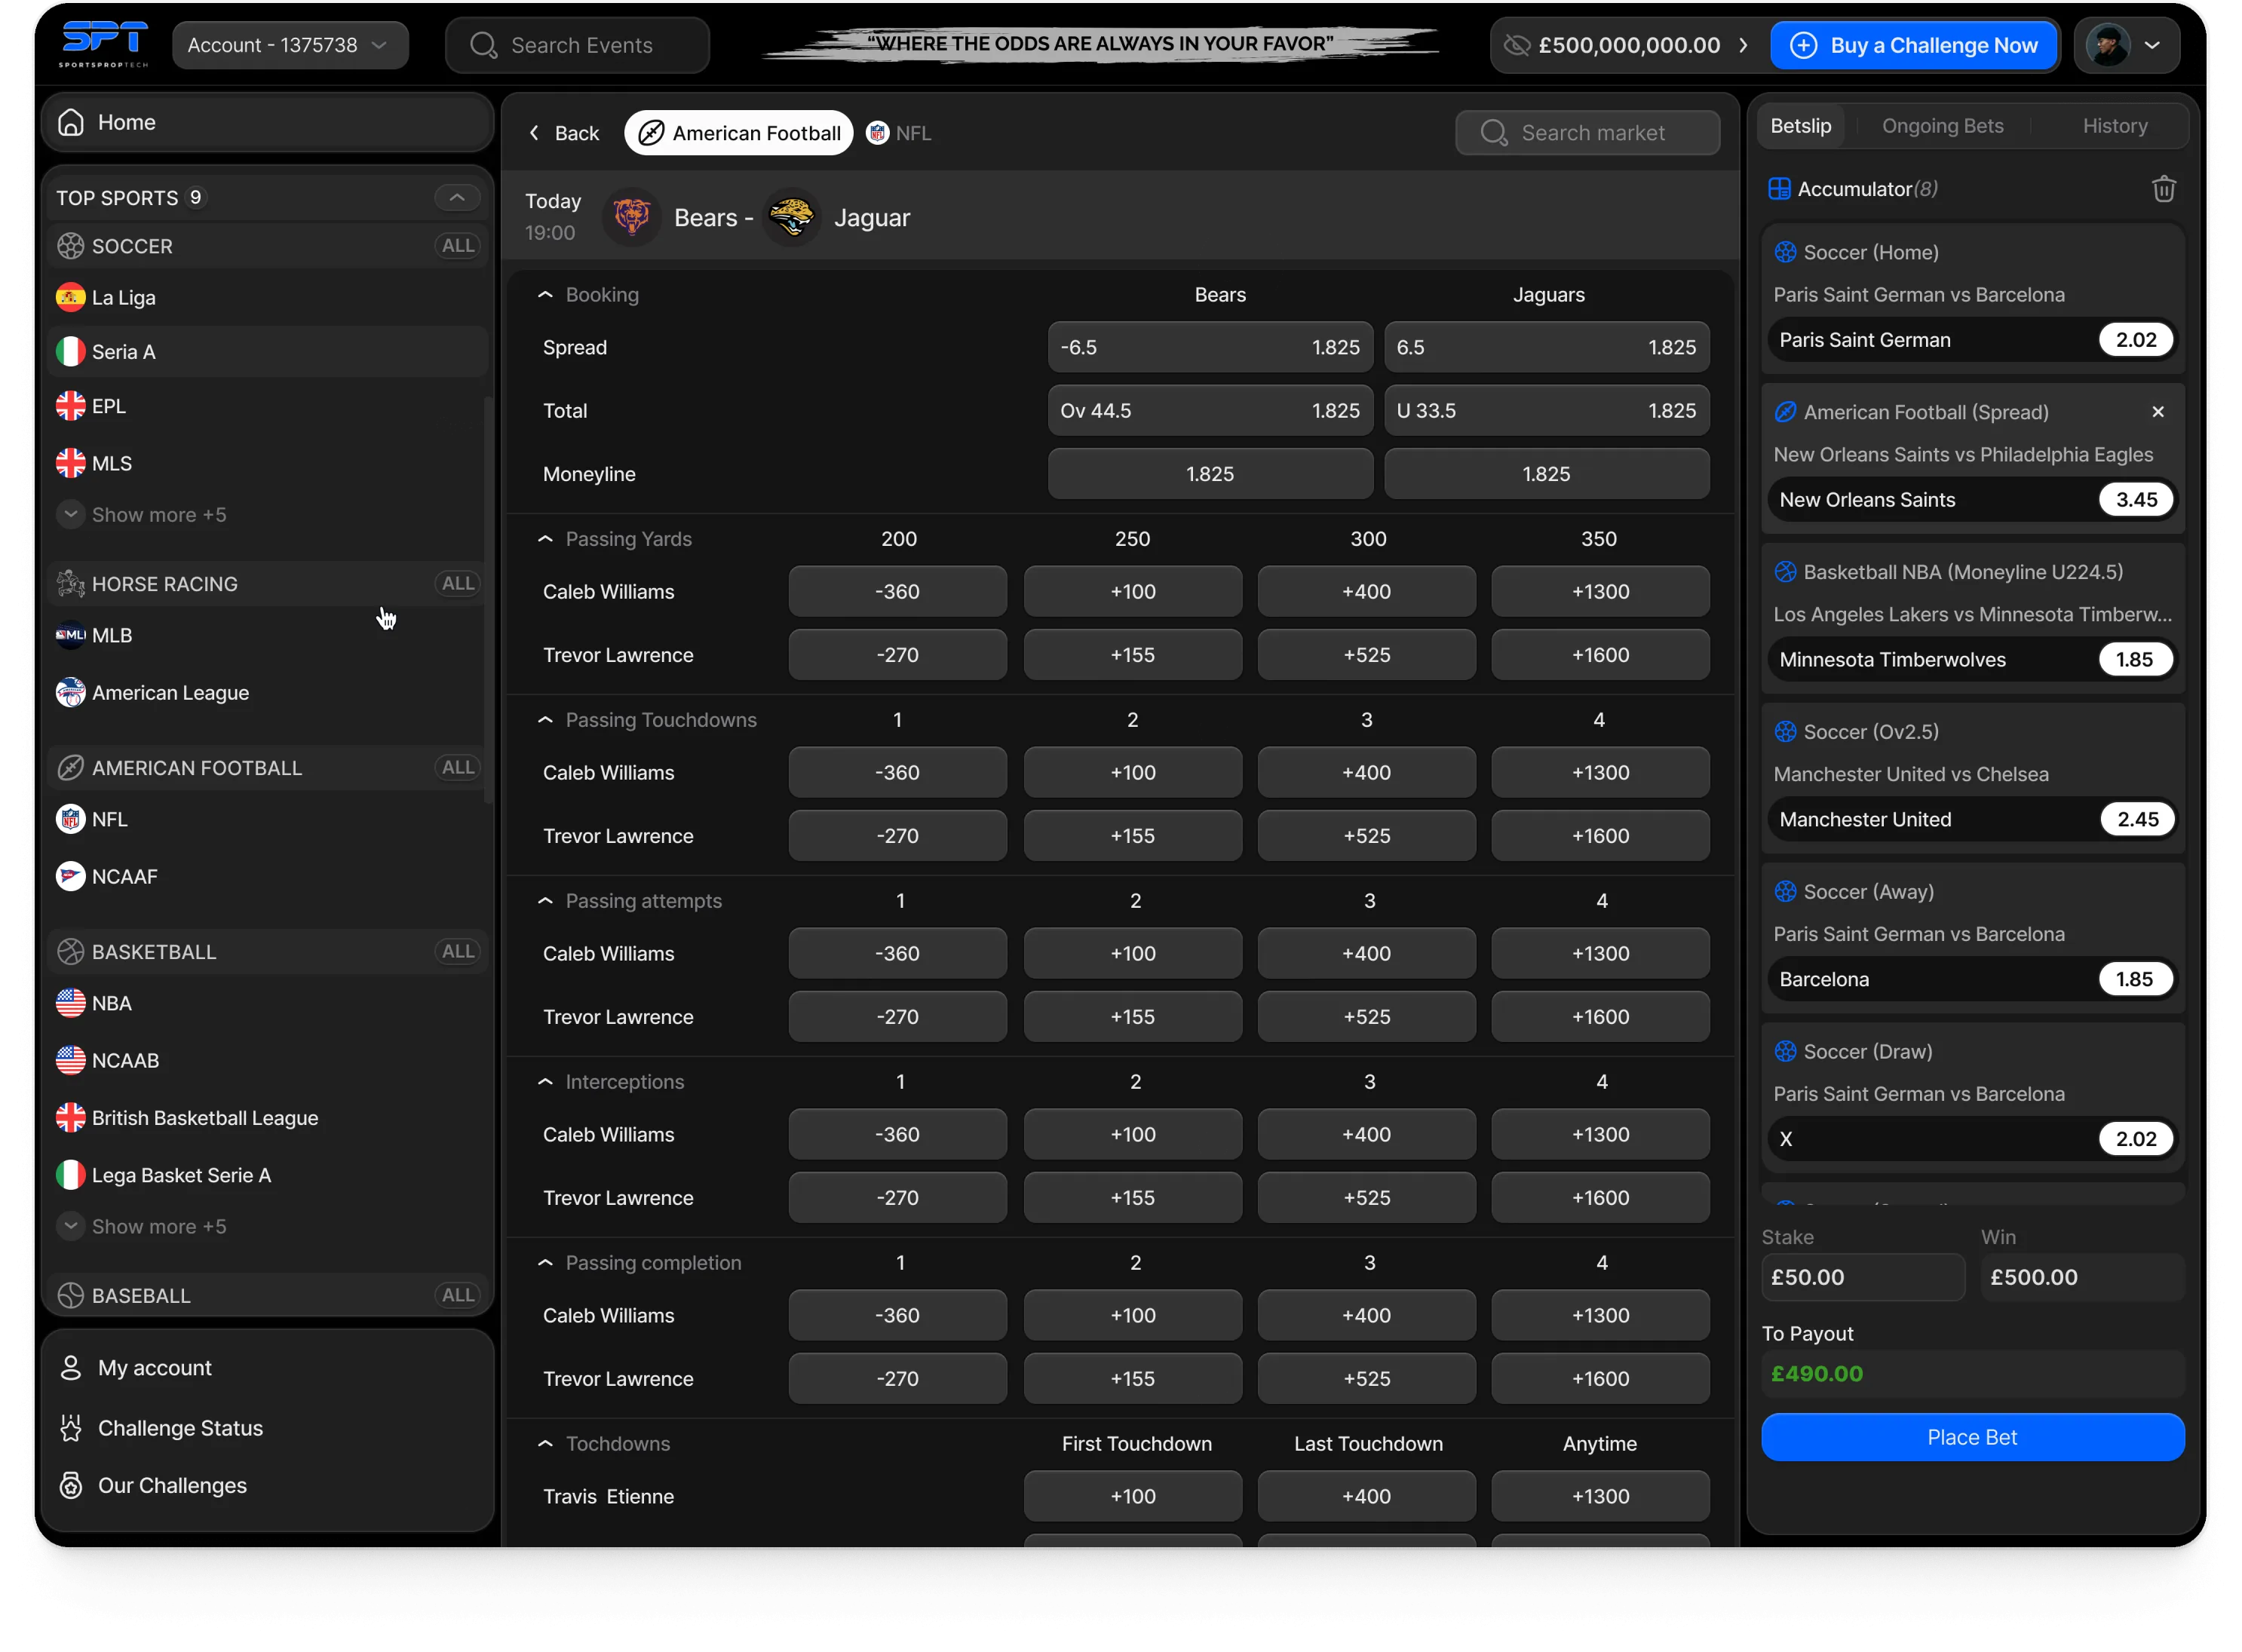Expand Show more +5 under Basketball

pos(142,1226)
